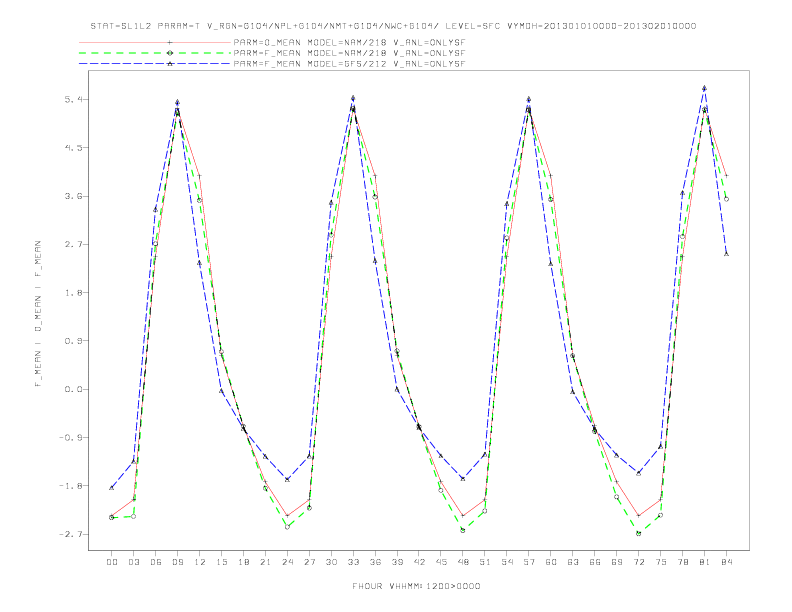Click the x-axis tick label 48

[463, 562]
